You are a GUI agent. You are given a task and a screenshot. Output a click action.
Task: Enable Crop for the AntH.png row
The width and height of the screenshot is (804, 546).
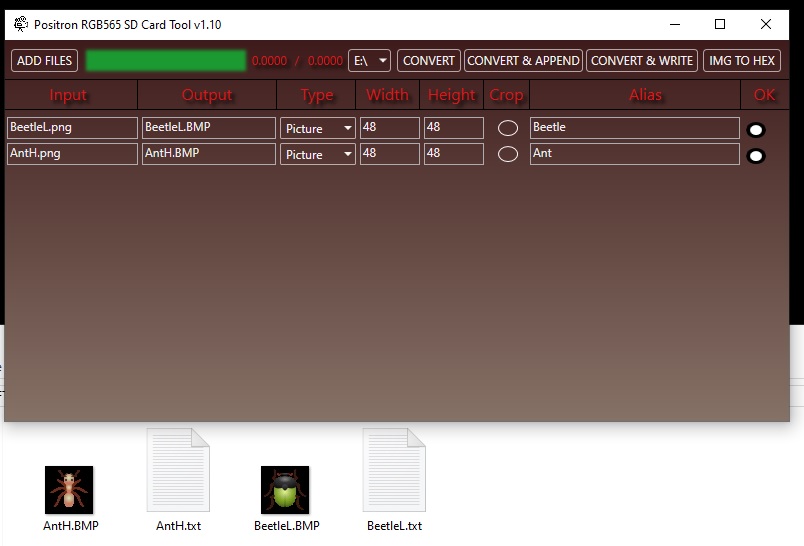pyautogui.click(x=508, y=154)
